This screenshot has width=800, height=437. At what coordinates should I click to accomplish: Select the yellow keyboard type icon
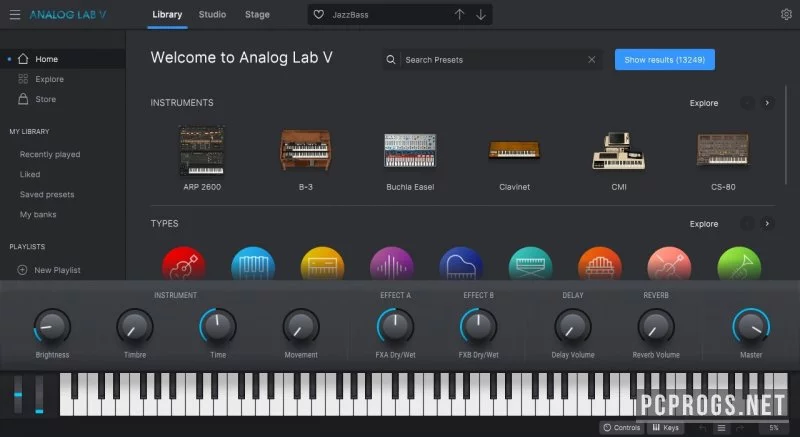[x=322, y=264]
